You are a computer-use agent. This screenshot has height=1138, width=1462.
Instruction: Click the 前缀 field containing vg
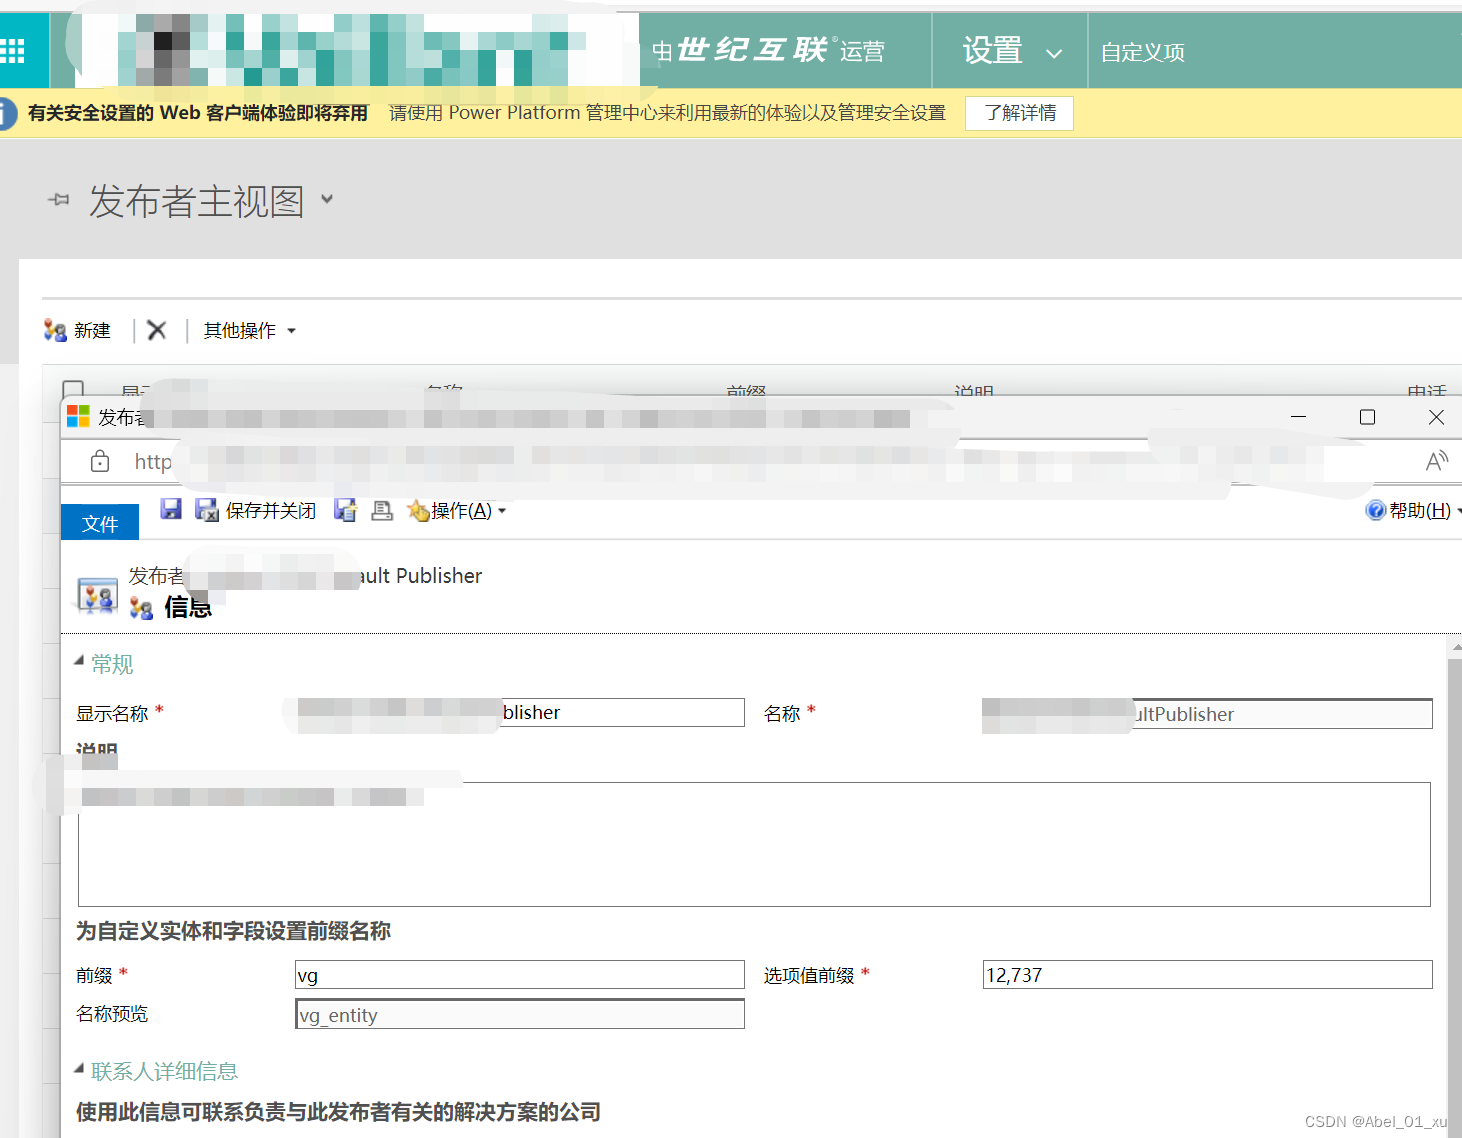[520, 975]
